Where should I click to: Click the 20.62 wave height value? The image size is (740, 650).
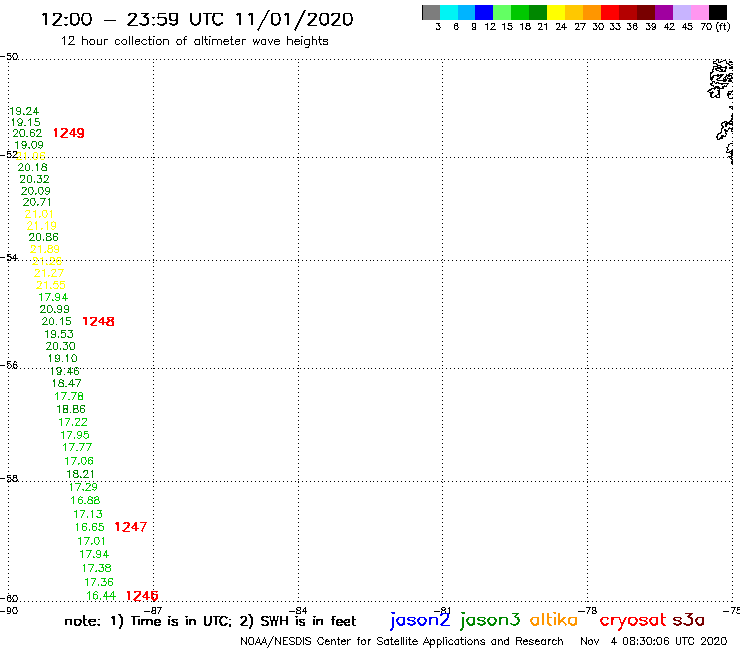coord(27,134)
